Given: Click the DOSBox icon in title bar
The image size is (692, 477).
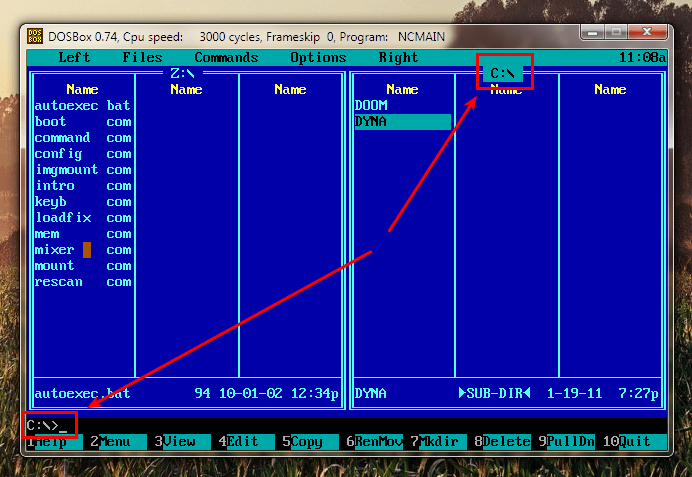Looking at the screenshot, I should coord(35,36).
